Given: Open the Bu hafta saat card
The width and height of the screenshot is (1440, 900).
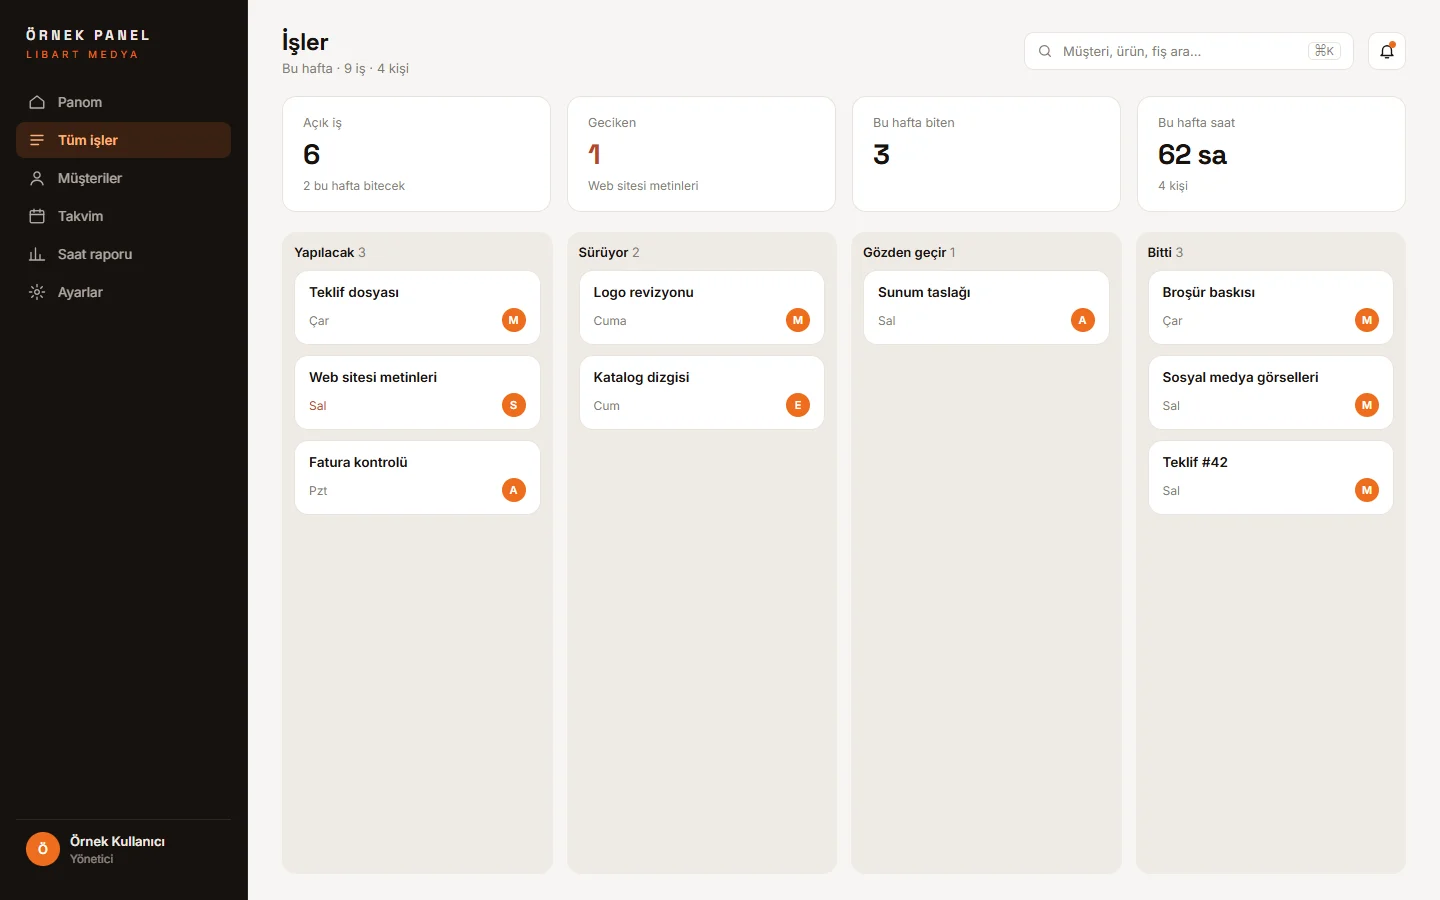Looking at the screenshot, I should click(x=1271, y=154).
